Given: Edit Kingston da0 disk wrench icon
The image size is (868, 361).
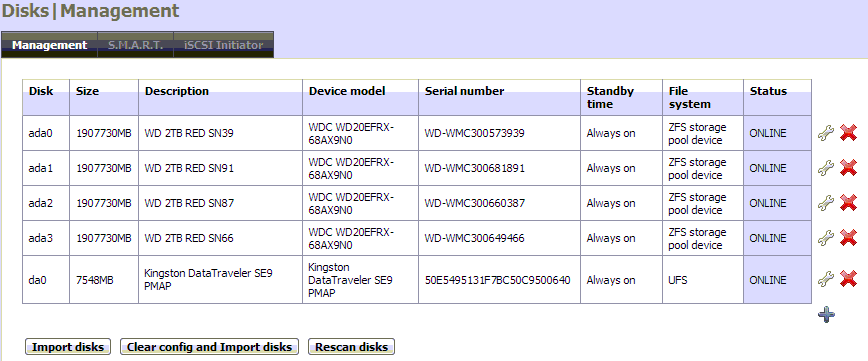Looking at the screenshot, I should click(825, 279).
